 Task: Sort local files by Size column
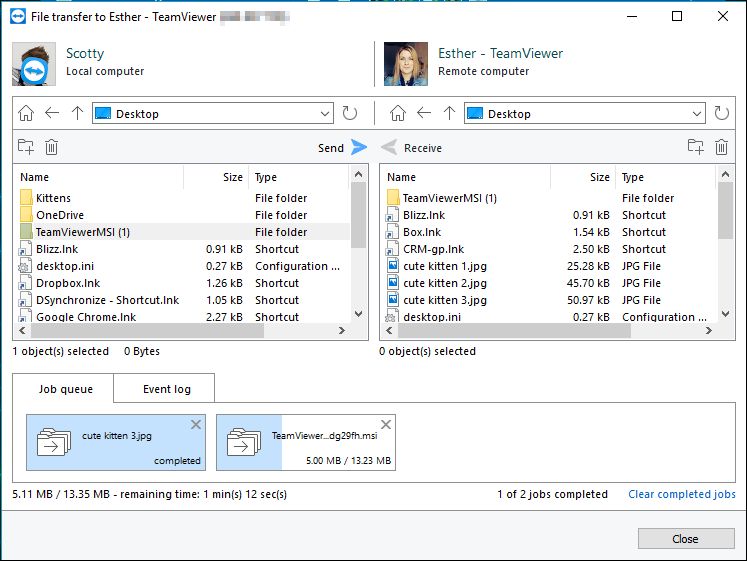(x=216, y=177)
